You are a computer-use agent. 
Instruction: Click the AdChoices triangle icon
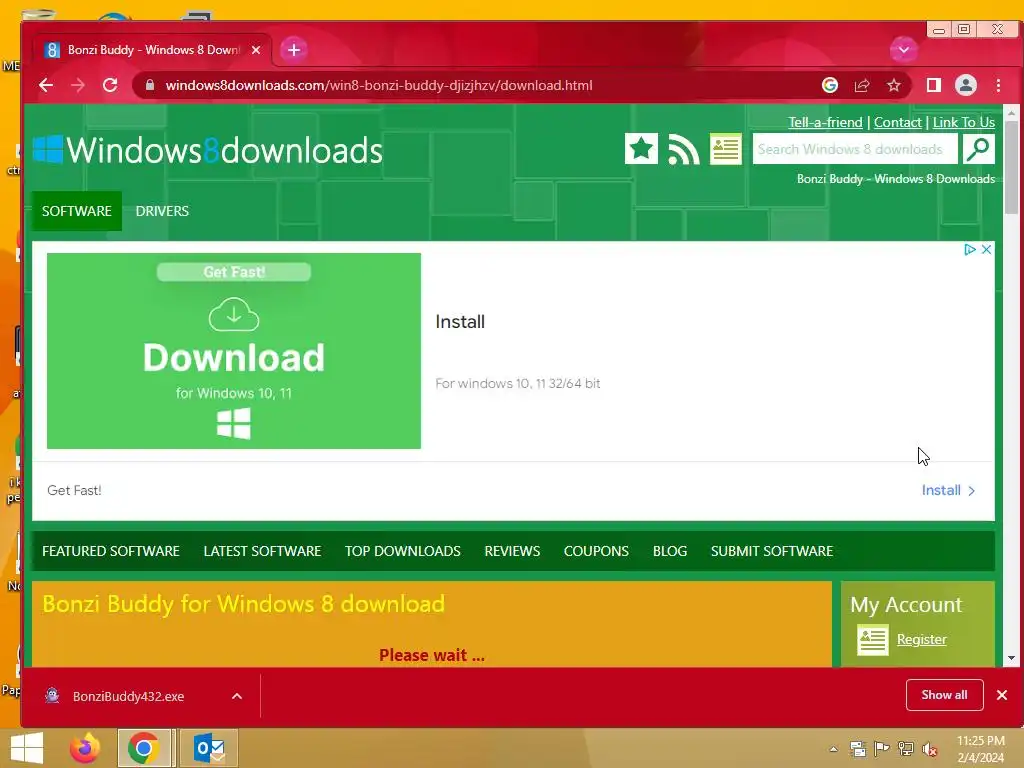tap(969, 249)
